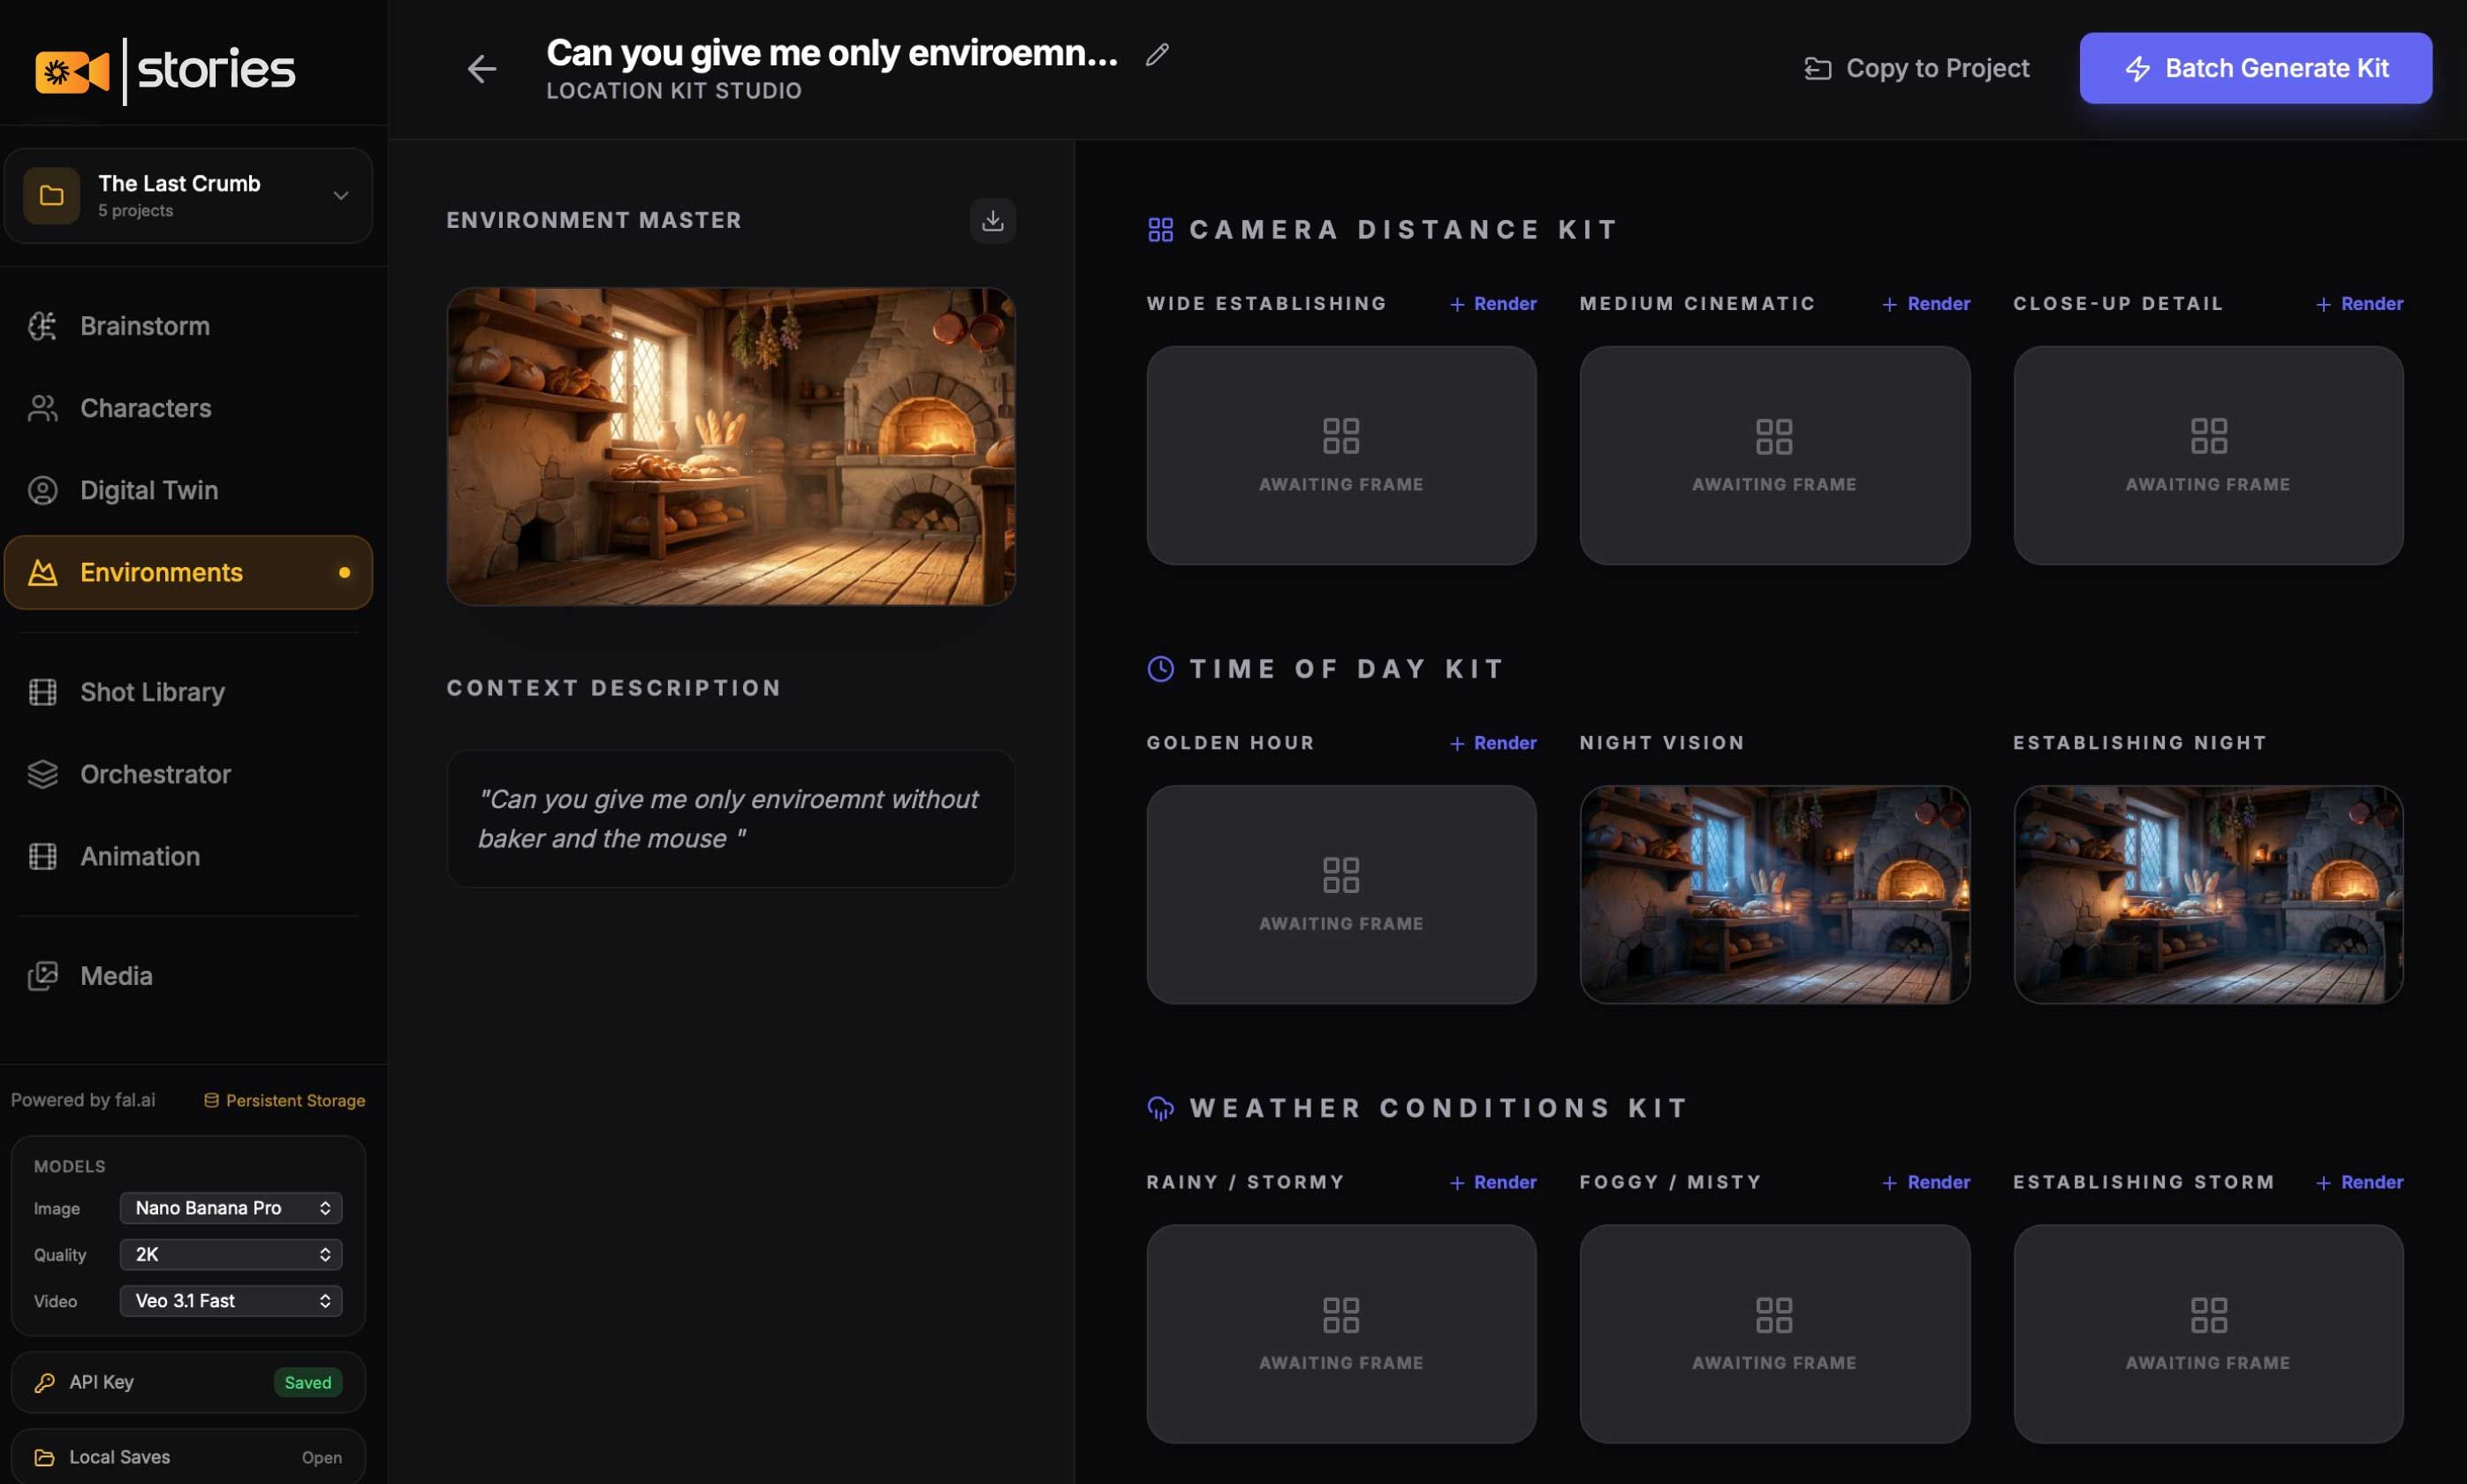Open the Image model dropdown Nano Banana Pro
This screenshot has width=2467, height=1484.
coord(231,1208)
